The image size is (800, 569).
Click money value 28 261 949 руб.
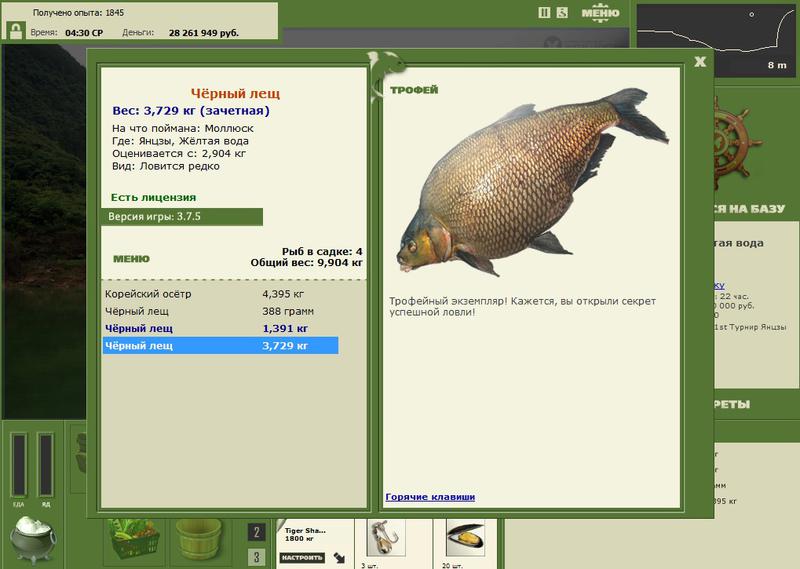pos(204,33)
